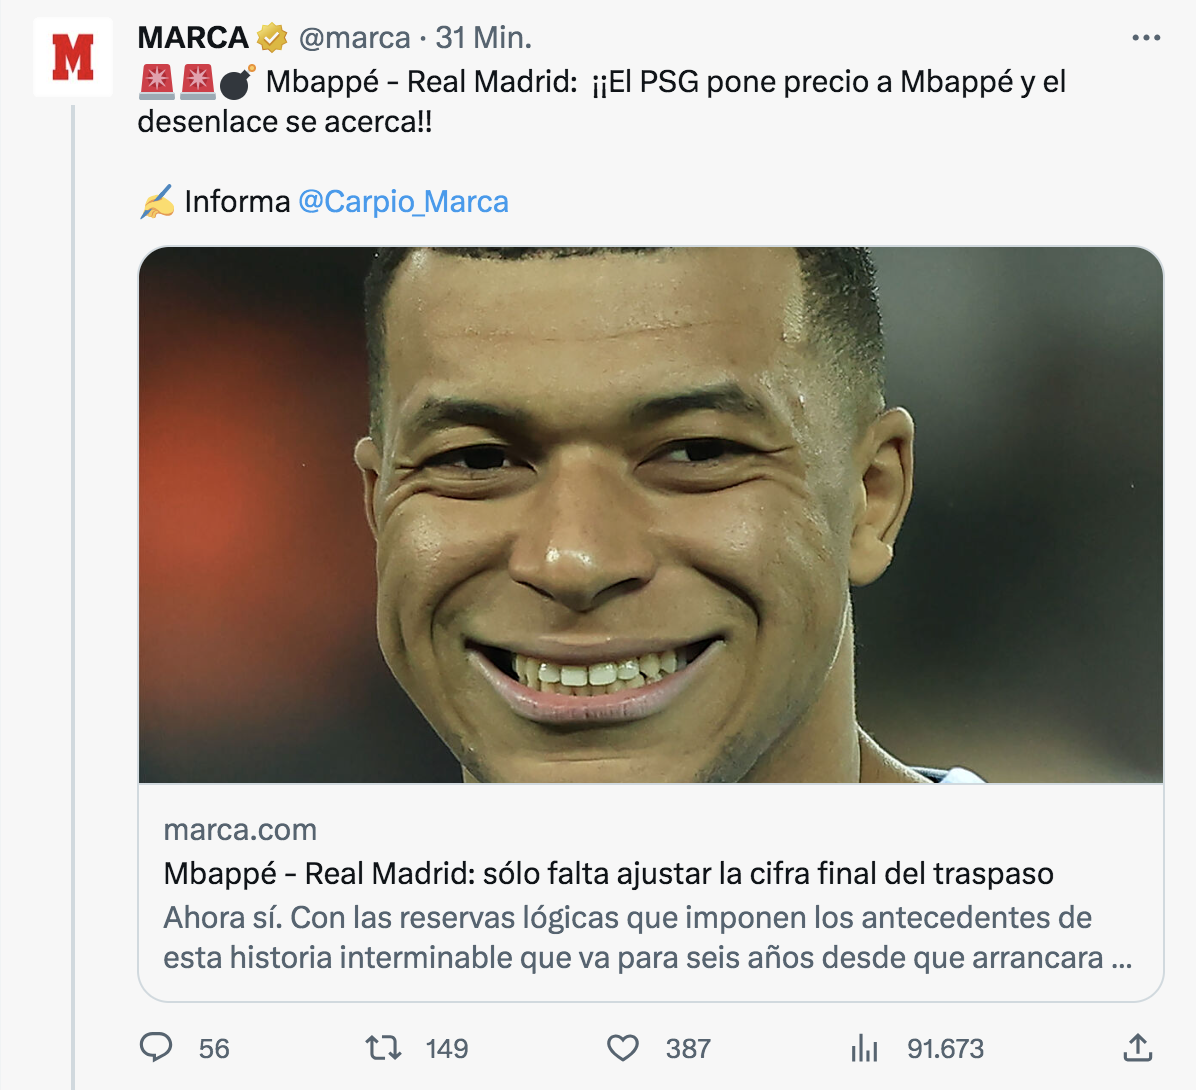This screenshot has height=1090, width=1196.
Task: Click the 56 replies count
Action: [214, 1048]
